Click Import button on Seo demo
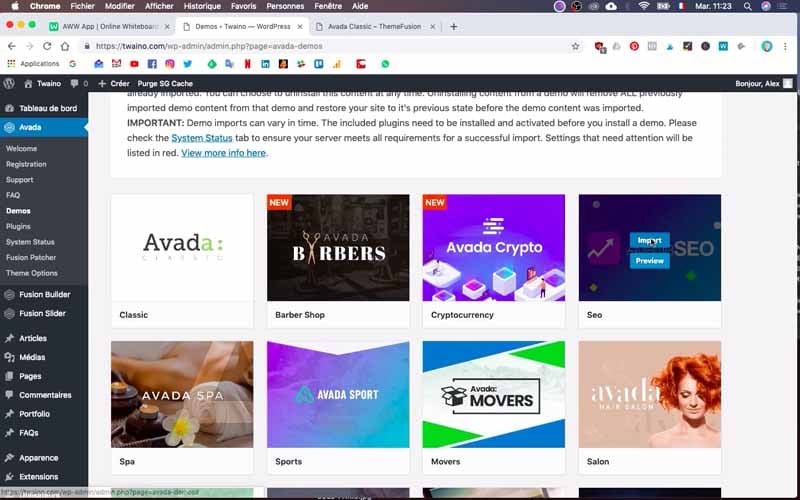The image size is (800, 500). click(x=649, y=240)
